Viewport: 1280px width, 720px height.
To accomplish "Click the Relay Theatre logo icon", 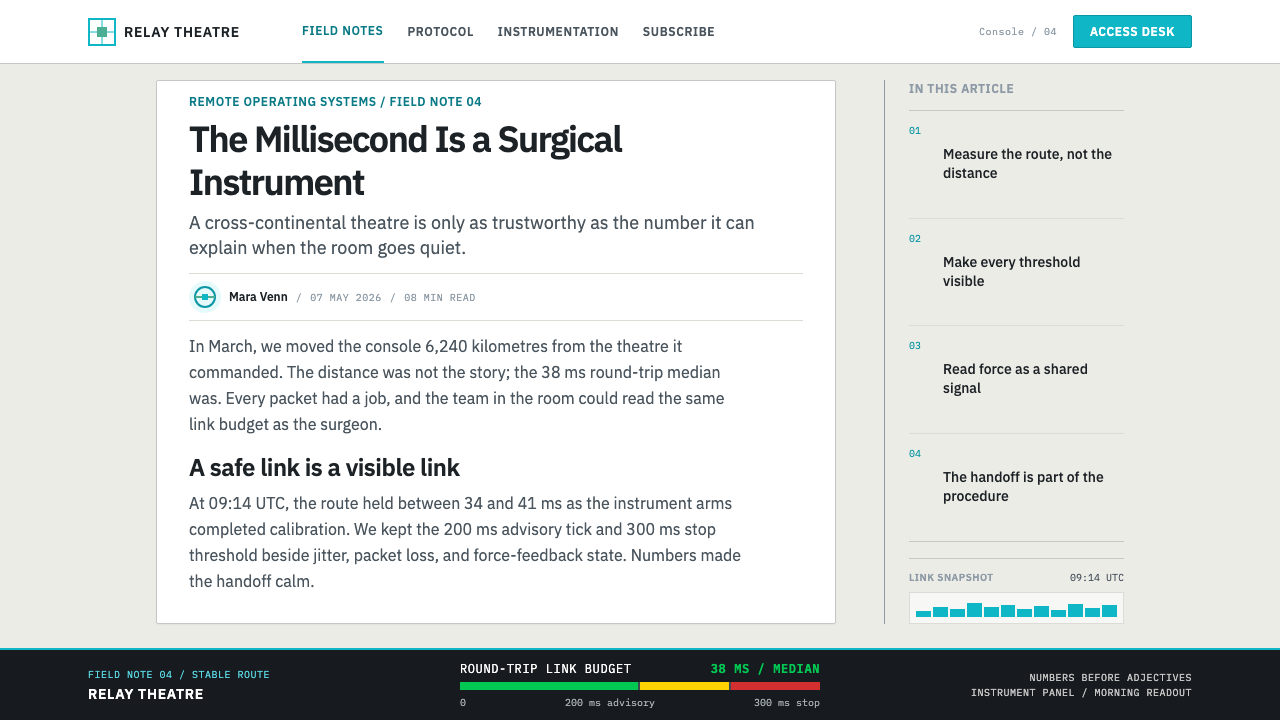I will tap(102, 32).
